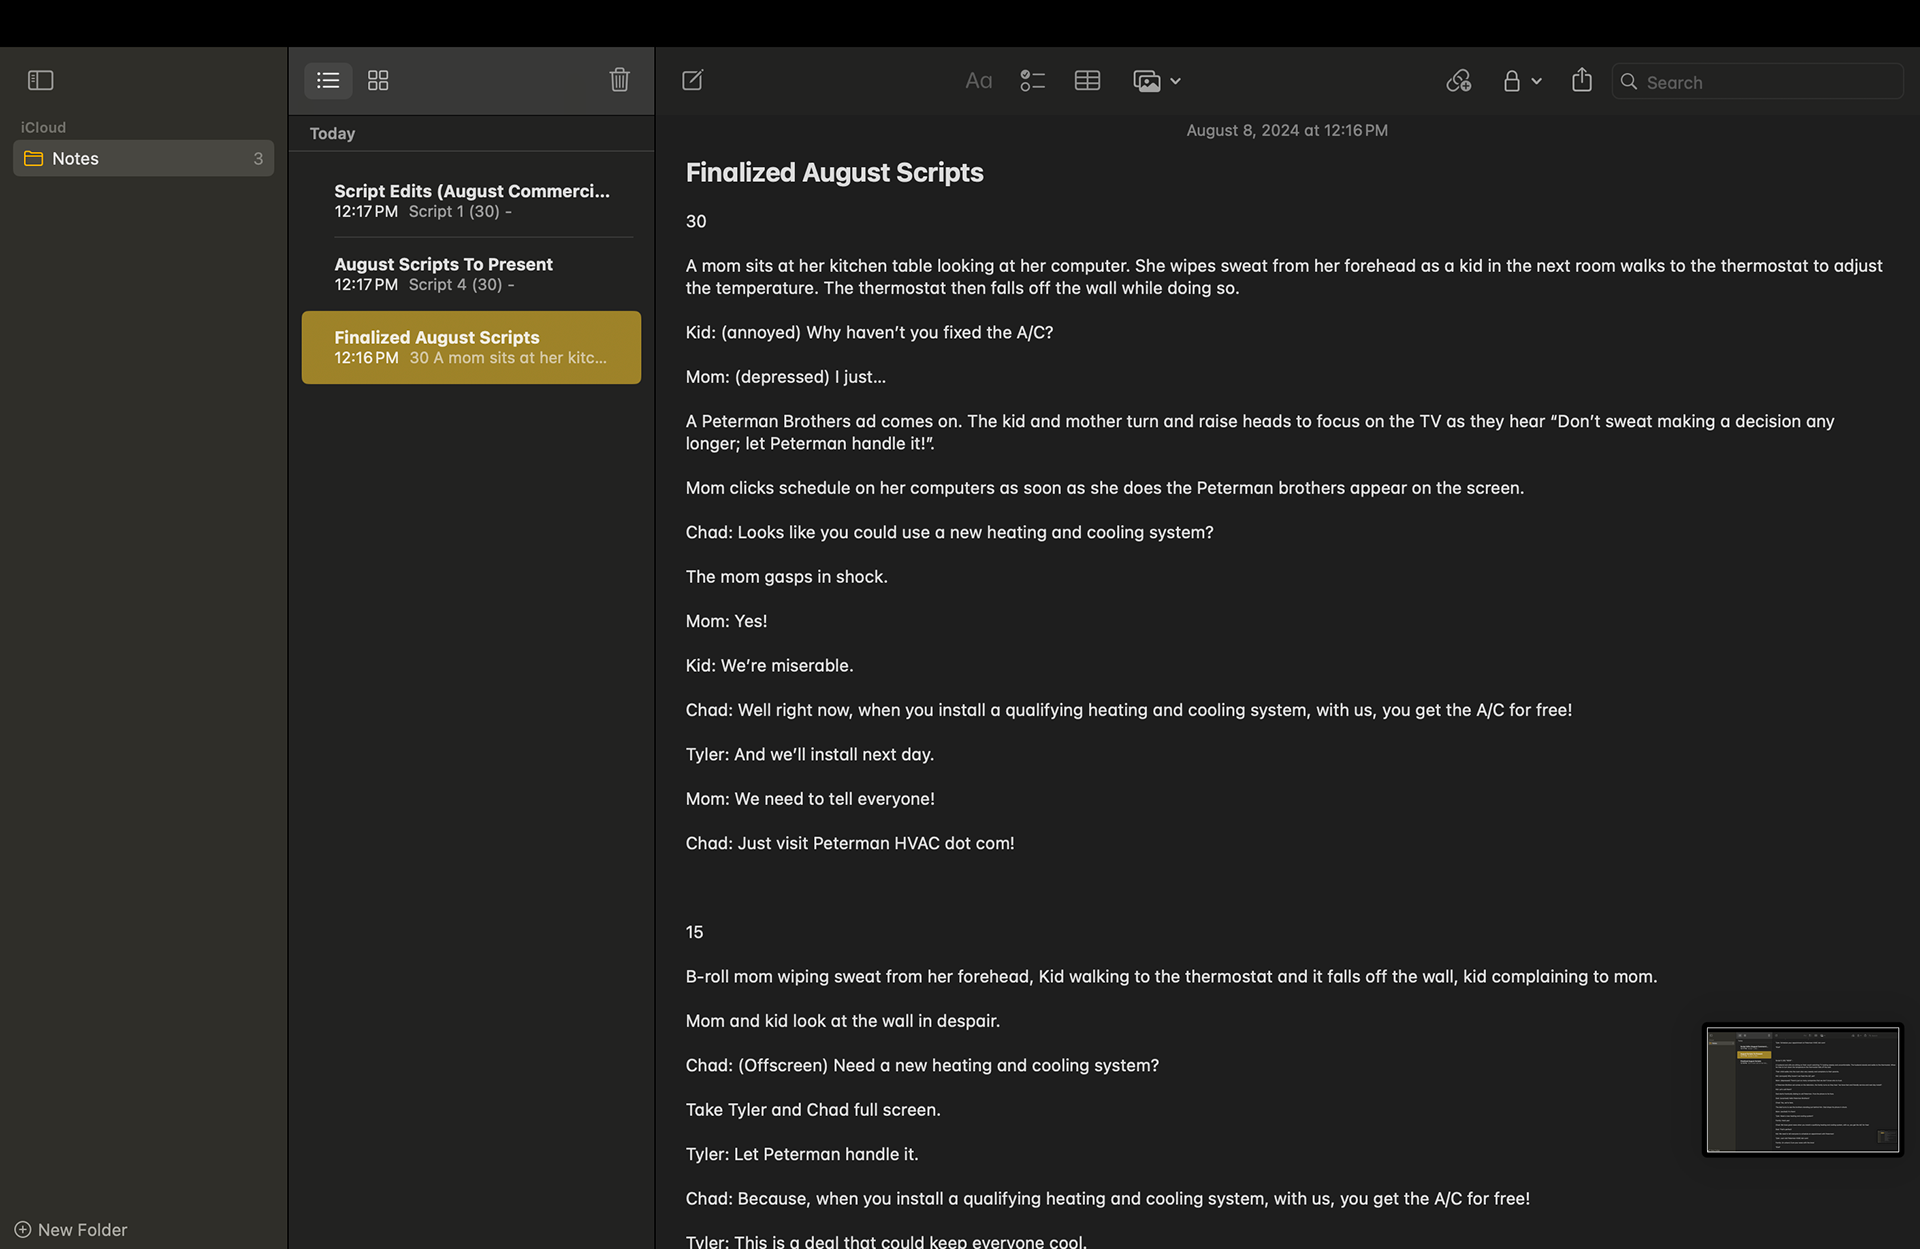Open the text format Aa menu
Screen dimensions: 1920x1249
978,81
